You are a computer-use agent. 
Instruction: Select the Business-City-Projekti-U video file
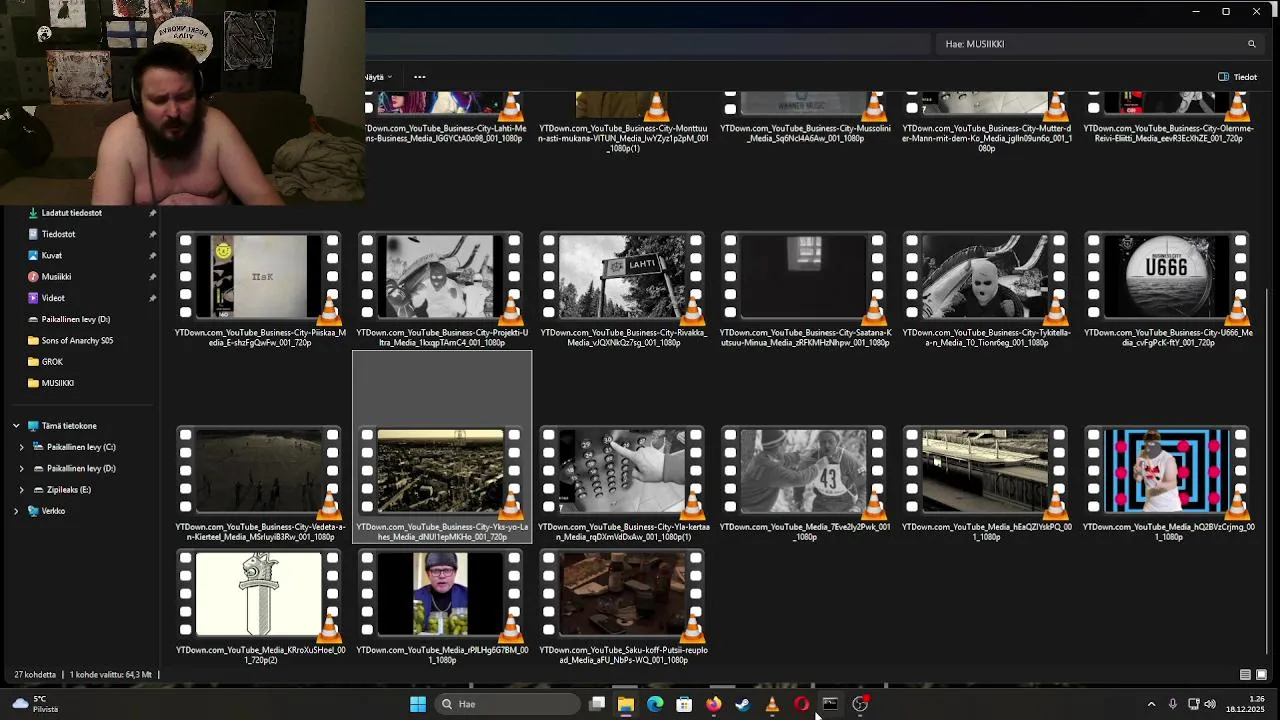click(x=440, y=279)
